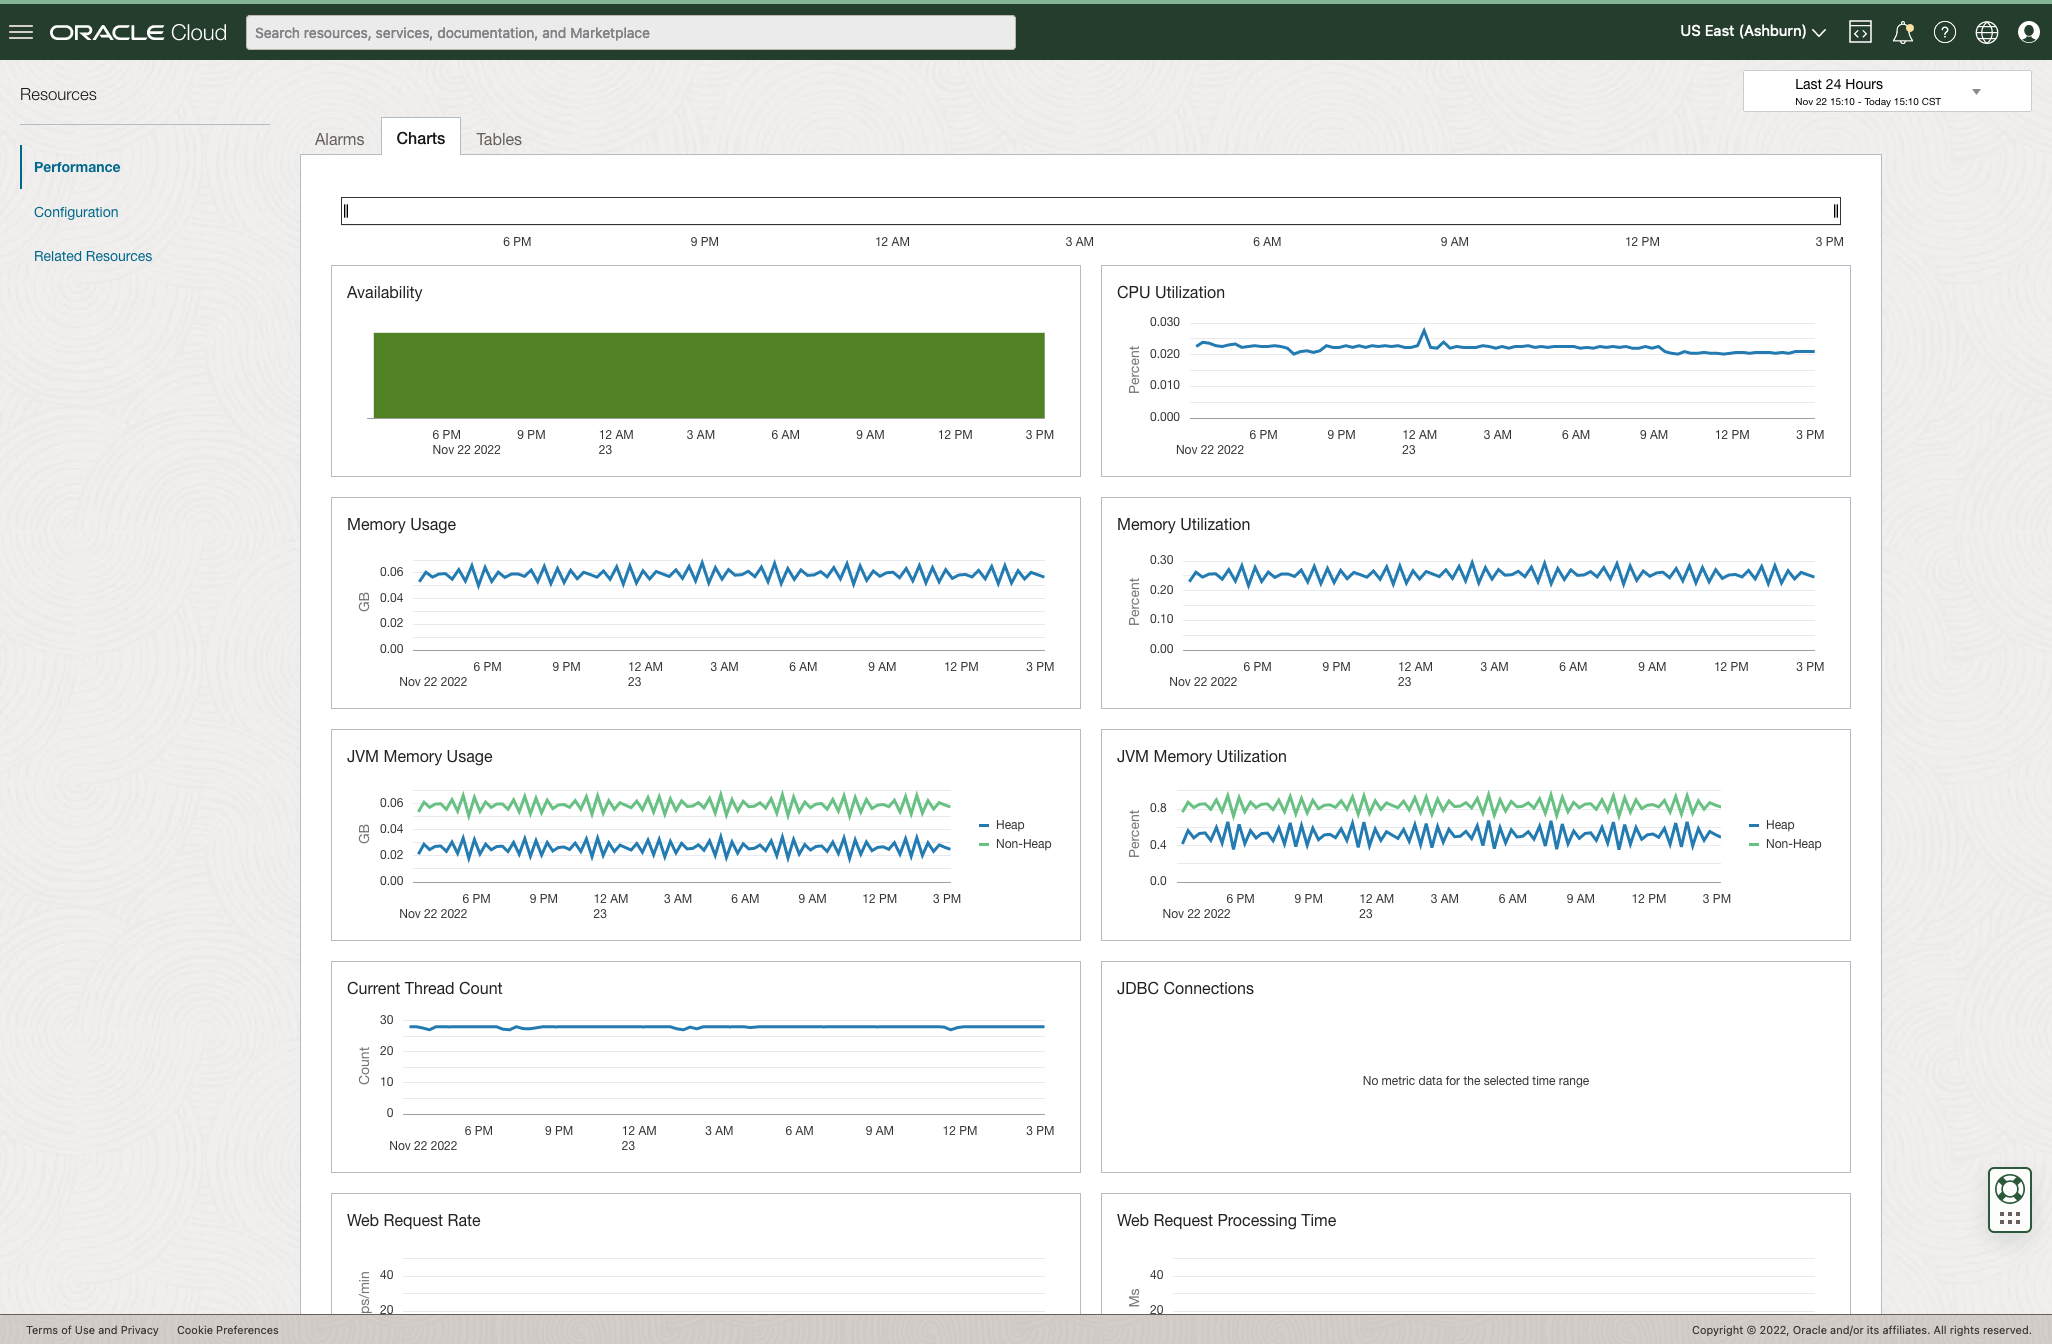Switch to the Alarms tab
Image resolution: width=2052 pixels, height=1344 pixels.
pos(339,139)
